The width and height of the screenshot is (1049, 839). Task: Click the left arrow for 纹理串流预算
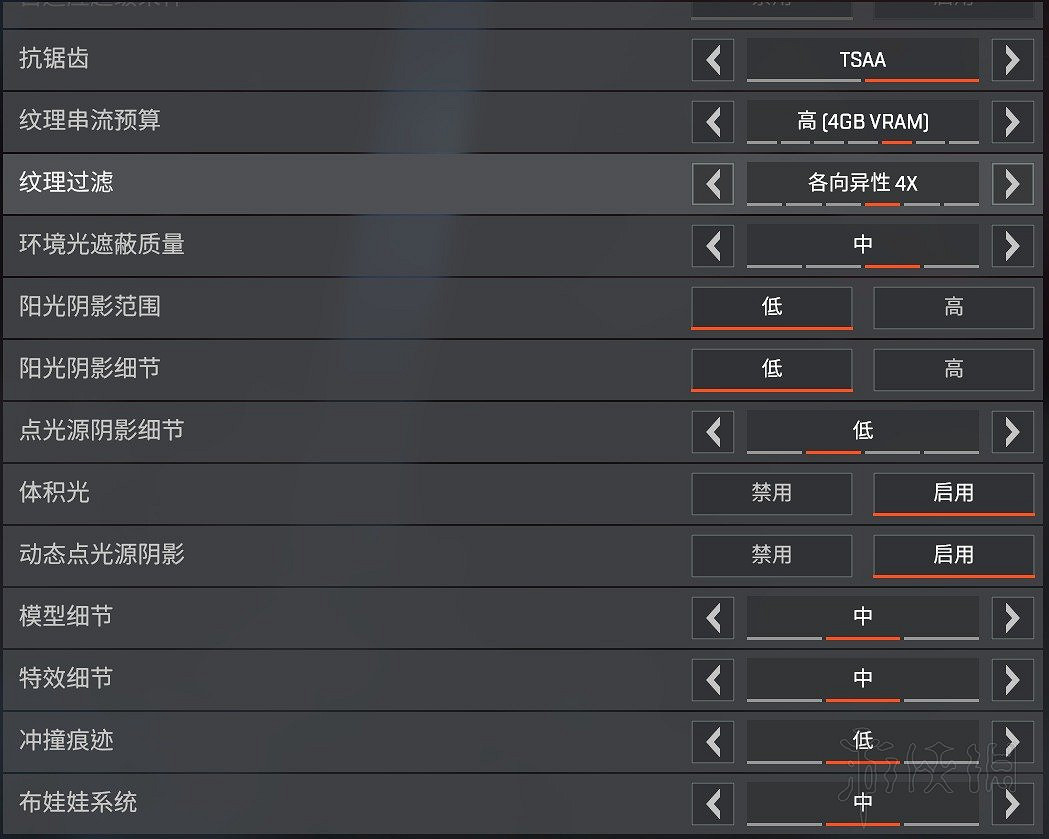pyautogui.click(x=713, y=122)
